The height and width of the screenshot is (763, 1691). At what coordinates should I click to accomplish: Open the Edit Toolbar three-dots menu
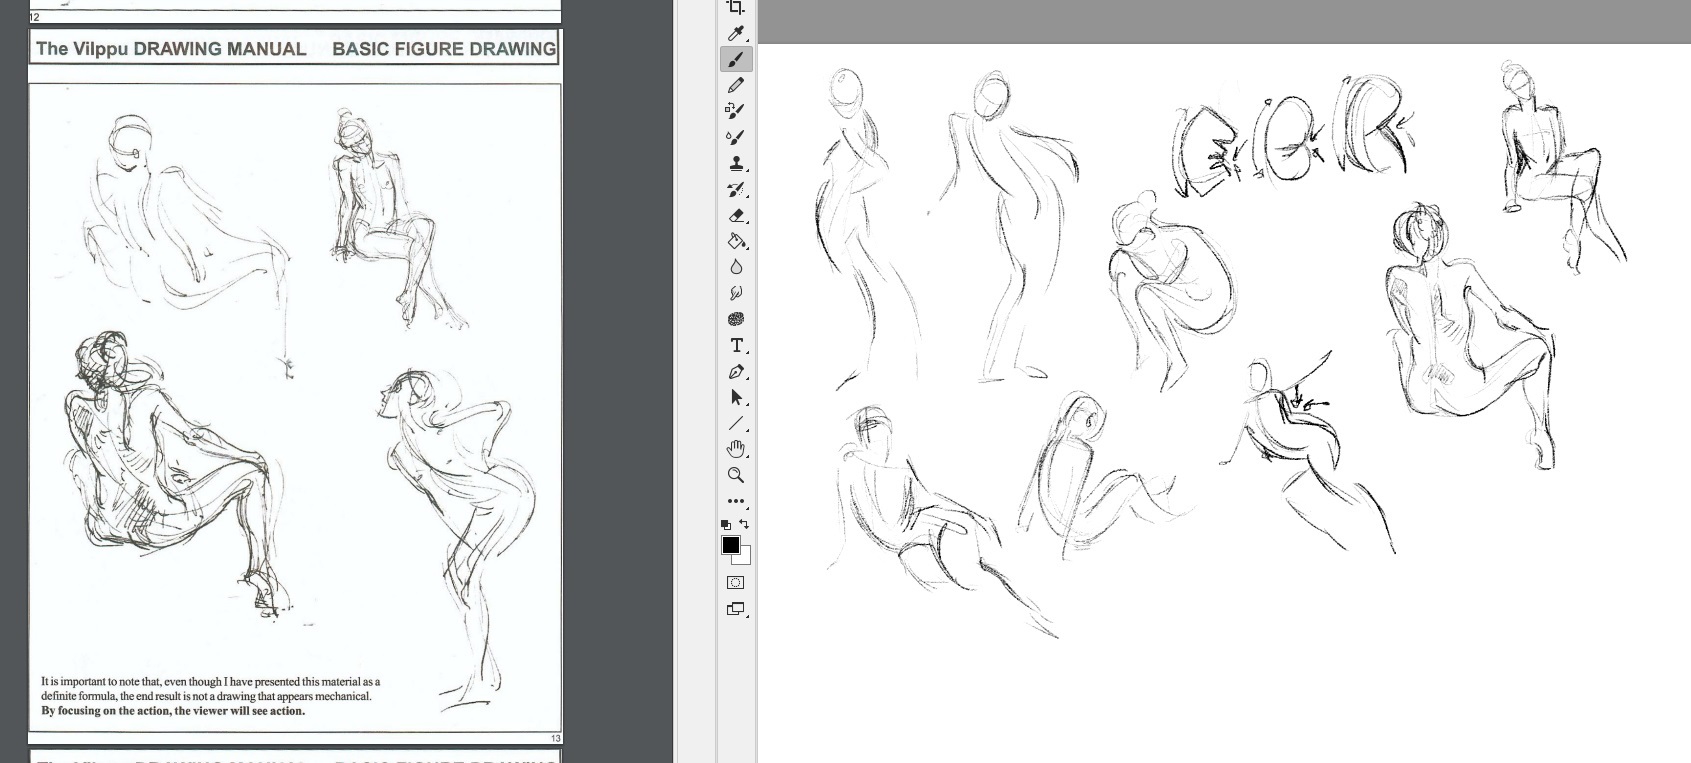[x=735, y=501]
